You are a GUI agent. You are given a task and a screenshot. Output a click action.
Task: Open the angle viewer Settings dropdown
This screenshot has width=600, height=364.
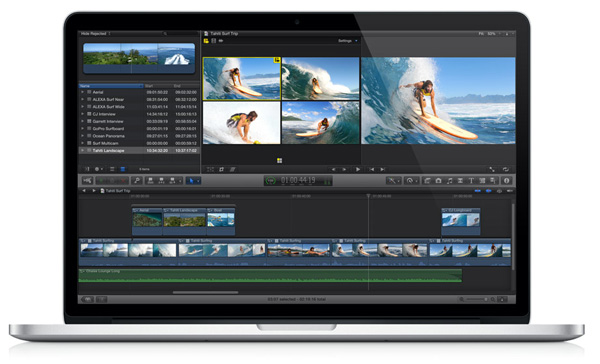[x=347, y=41]
